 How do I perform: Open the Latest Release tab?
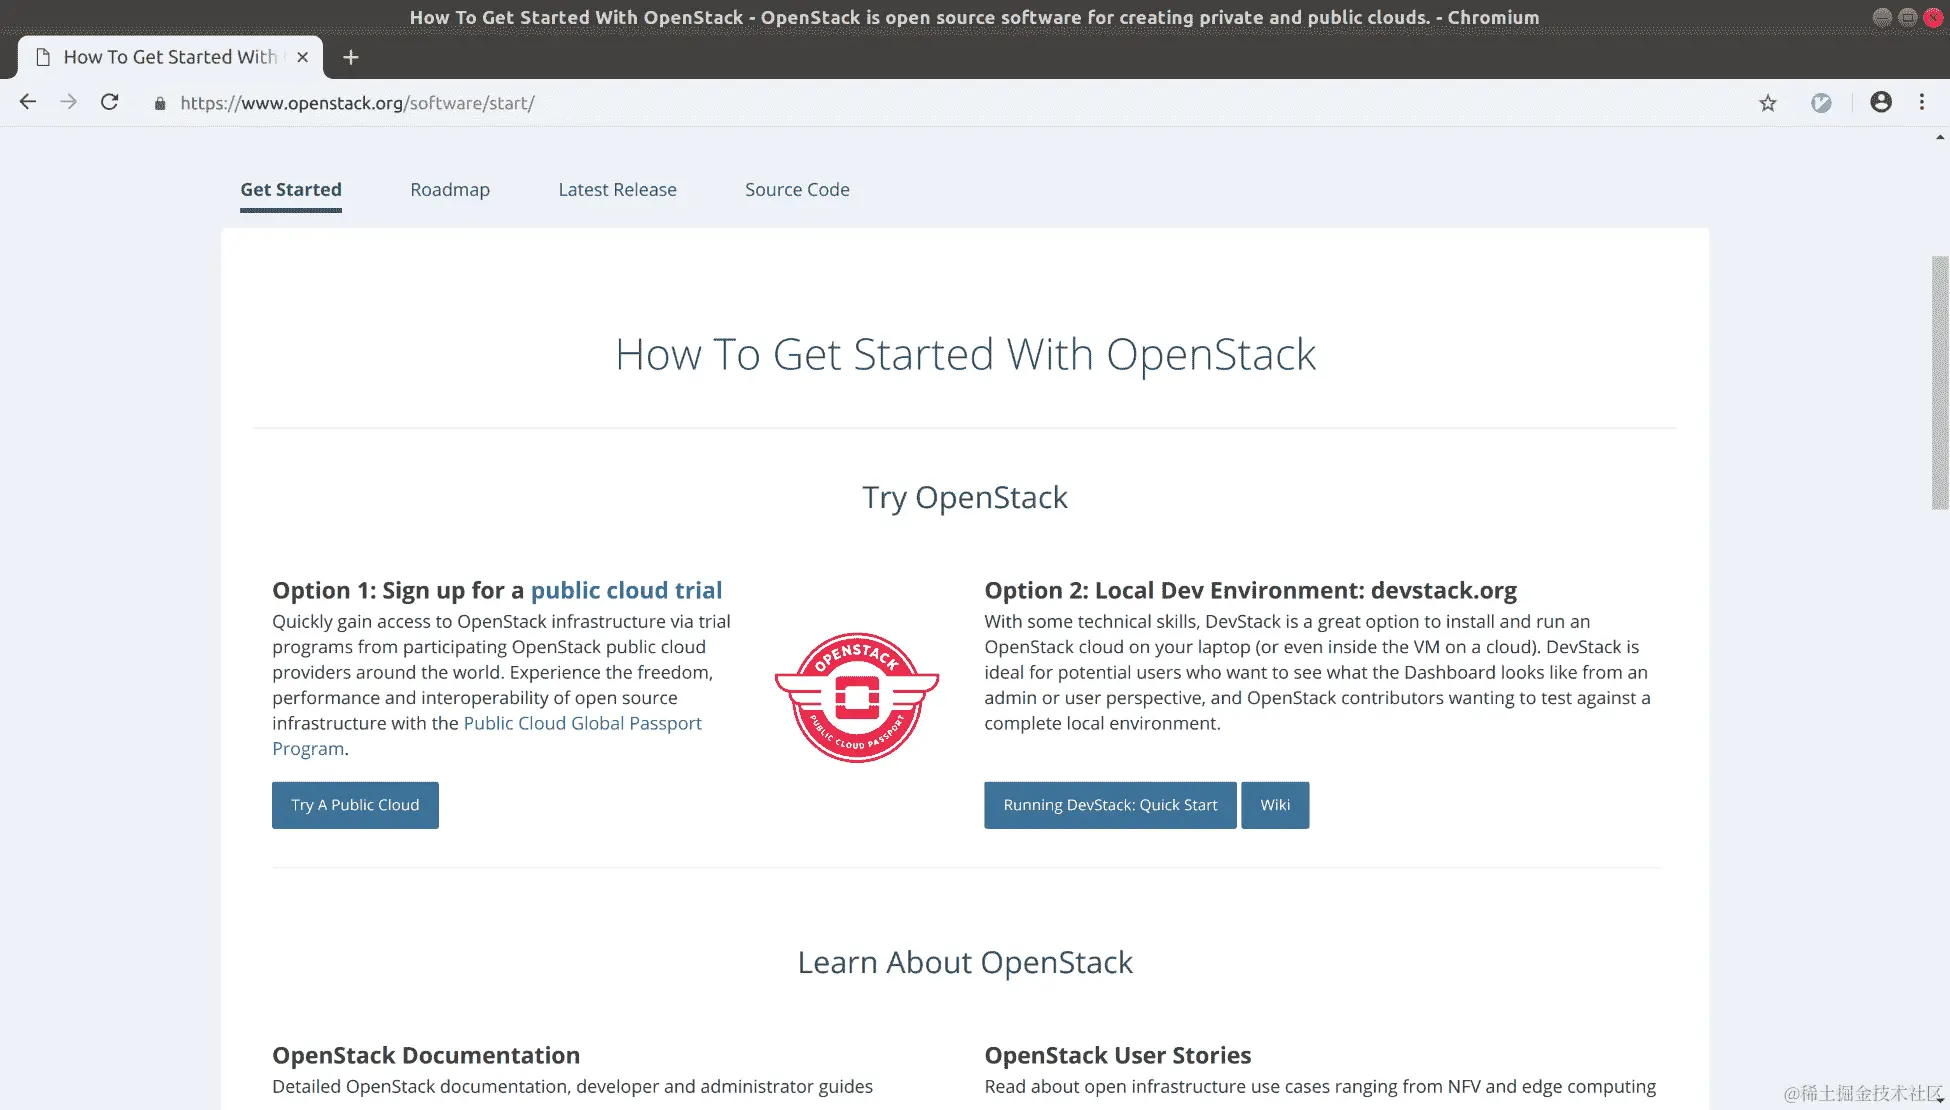[617, 190]
